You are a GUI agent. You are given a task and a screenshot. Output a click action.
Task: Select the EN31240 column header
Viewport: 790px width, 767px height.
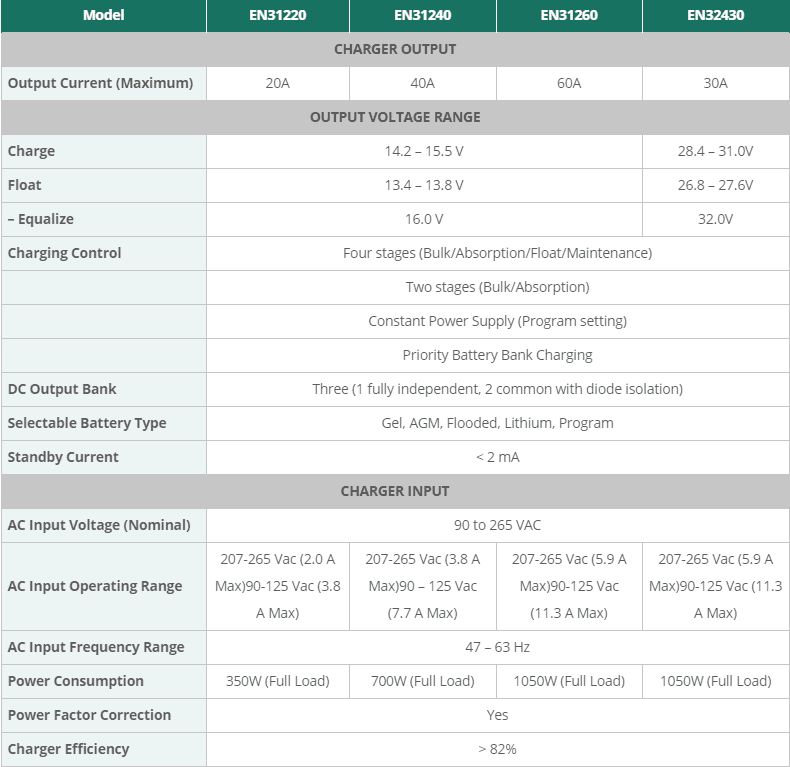coord(423,15)
